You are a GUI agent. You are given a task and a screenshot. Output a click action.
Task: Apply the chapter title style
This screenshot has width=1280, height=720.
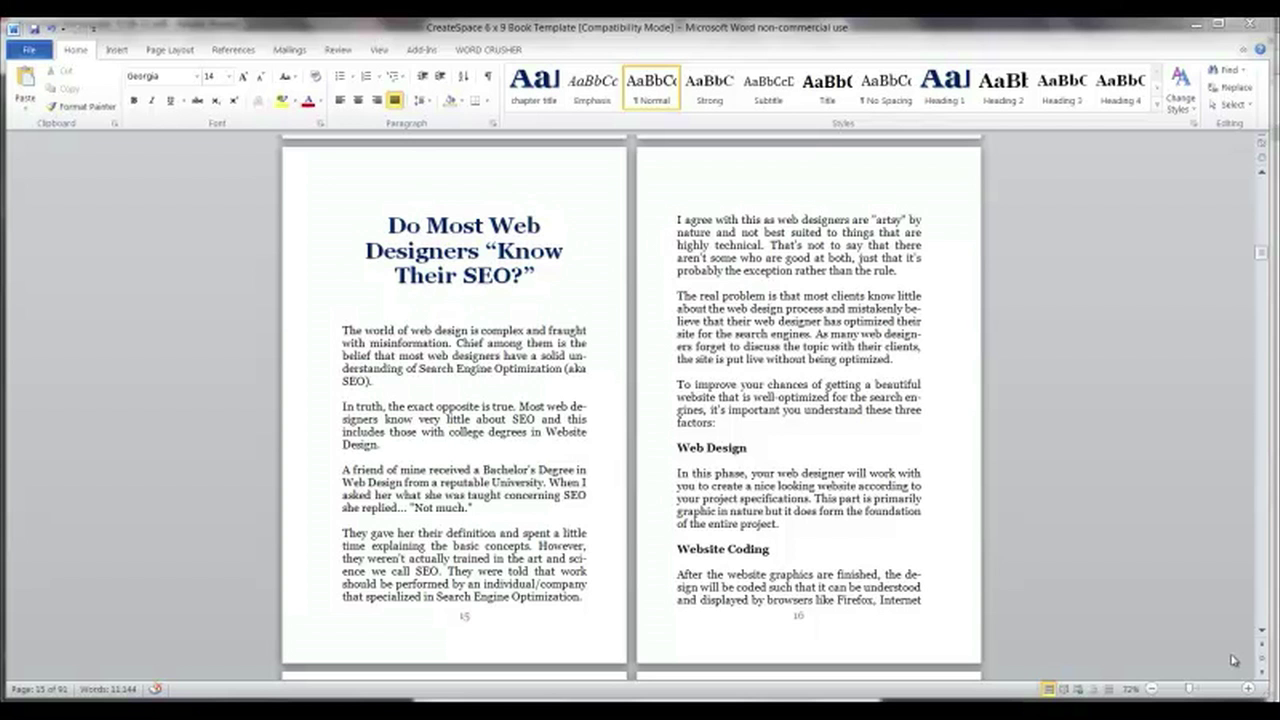(534, 86)
